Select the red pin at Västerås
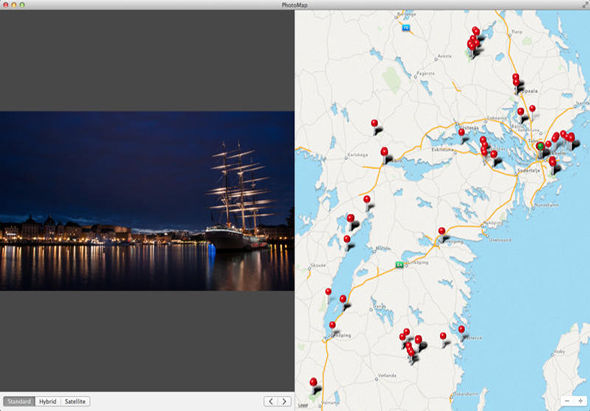 point(462,132)
